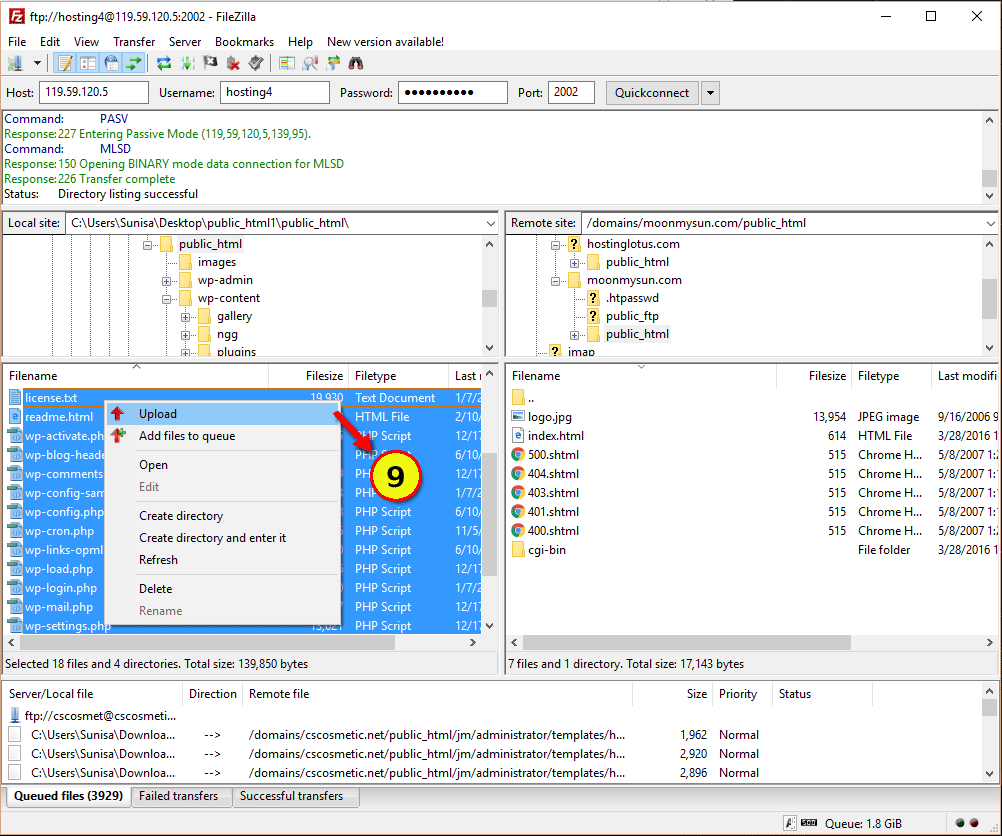Open the Quickconnect history dropdown
This screenshot has width=1002, height=836.
(x=710, y=93)
